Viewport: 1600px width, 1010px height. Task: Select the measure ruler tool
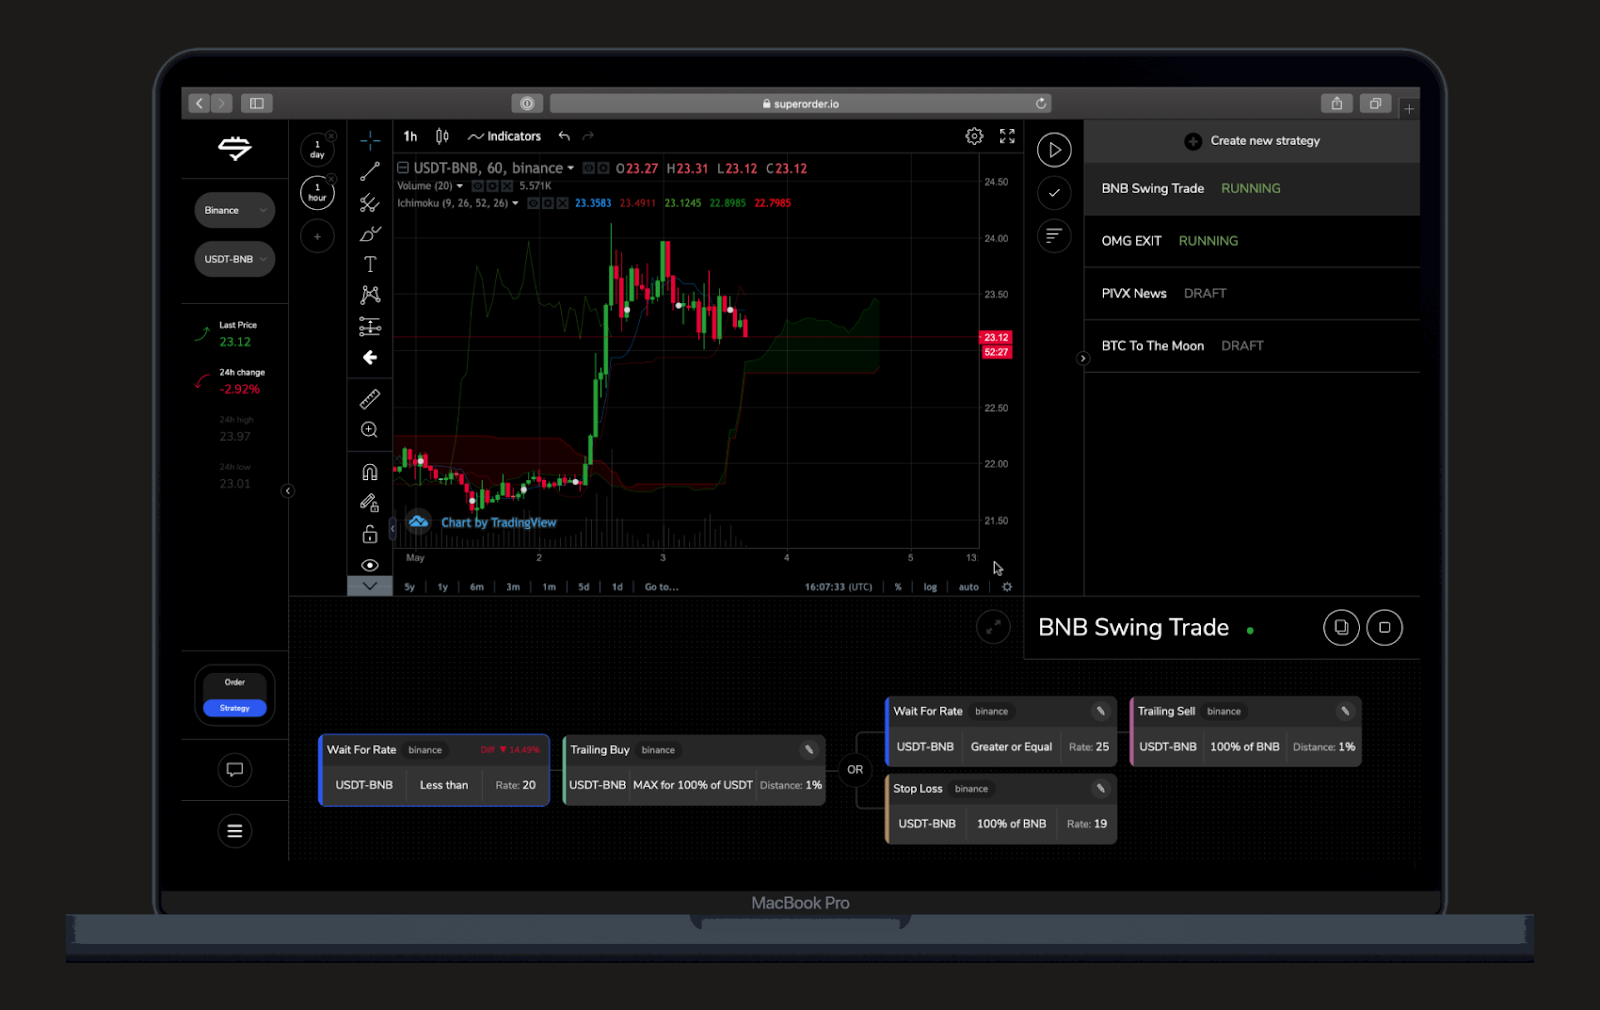click(369, 398)
